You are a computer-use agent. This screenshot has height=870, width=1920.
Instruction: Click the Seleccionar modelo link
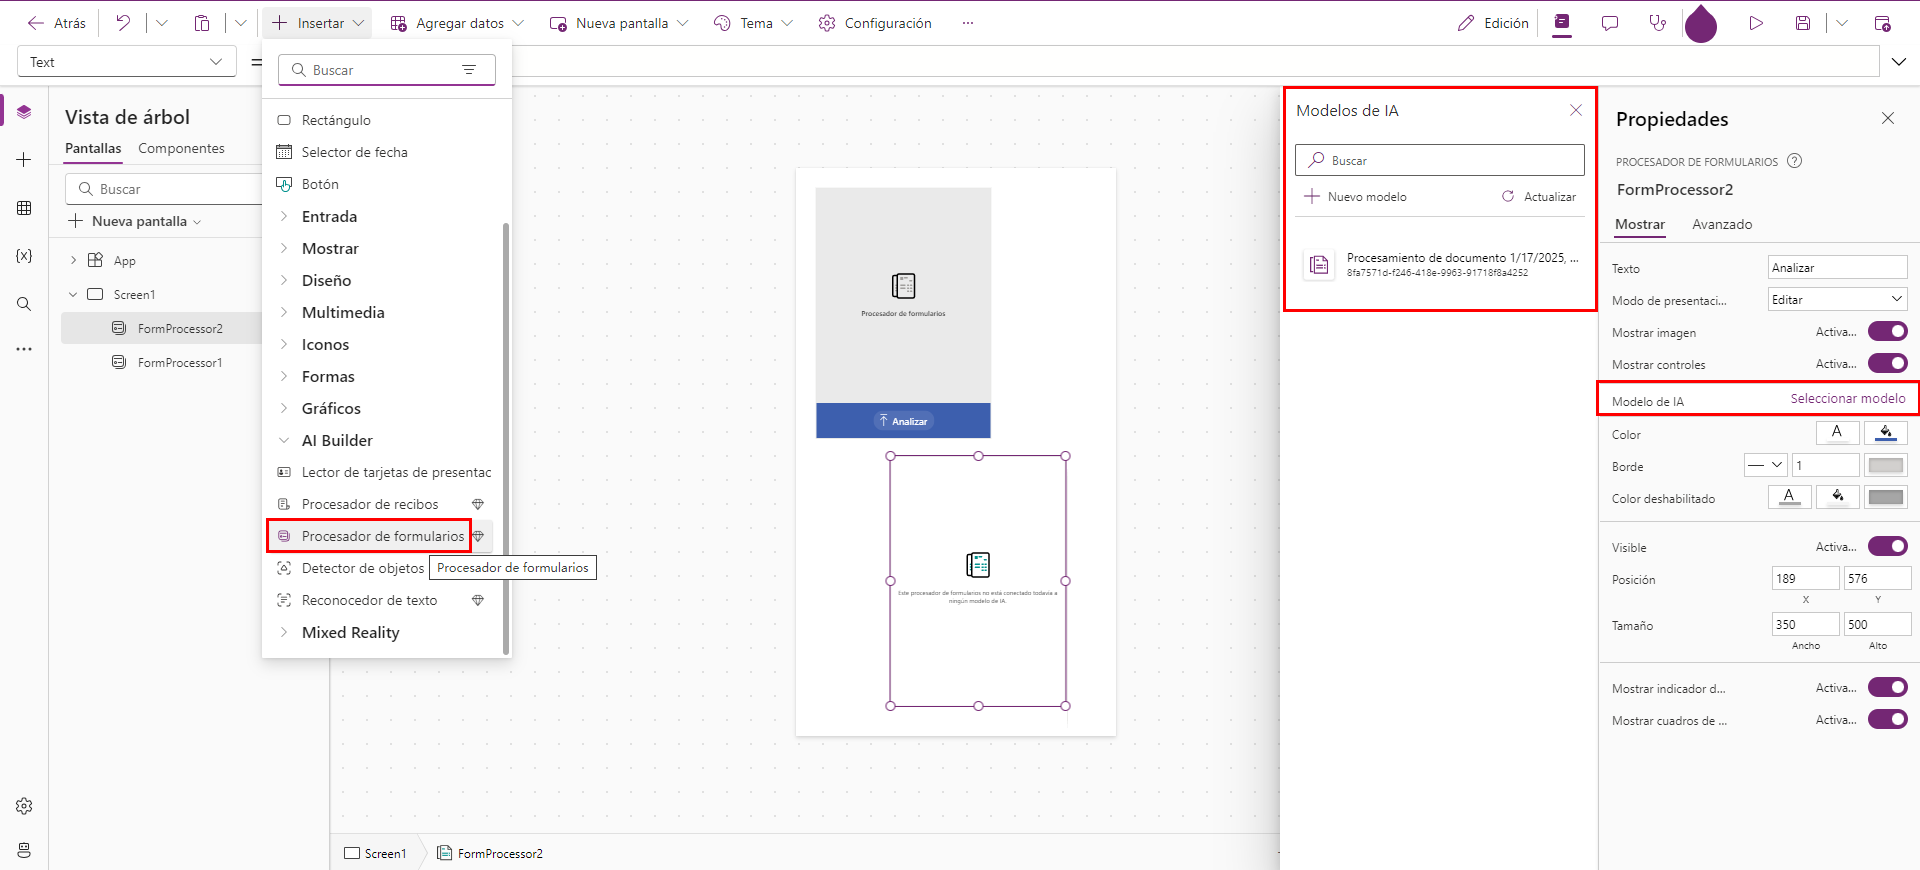pyautogui.click(x=1848, y=398)
